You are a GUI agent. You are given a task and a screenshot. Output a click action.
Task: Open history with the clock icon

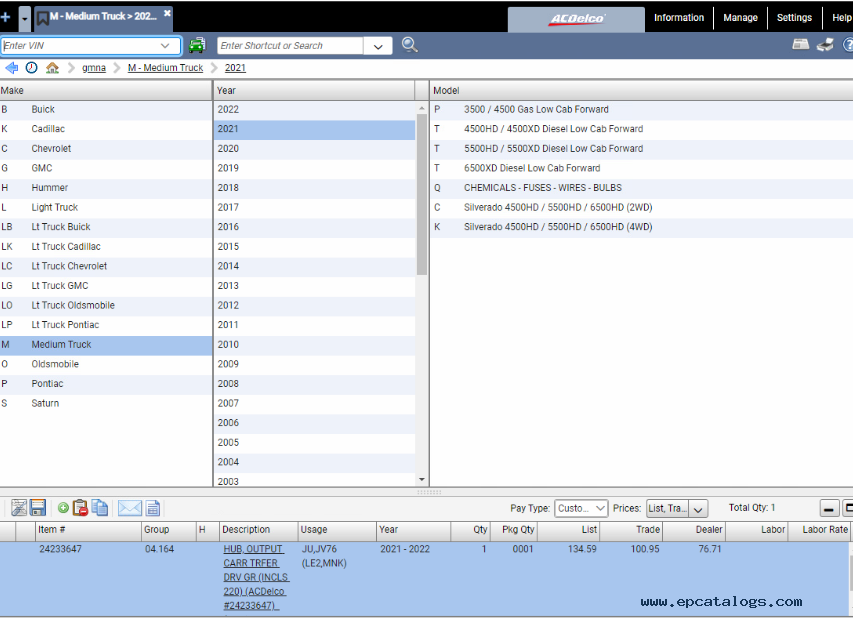point(32,67)
